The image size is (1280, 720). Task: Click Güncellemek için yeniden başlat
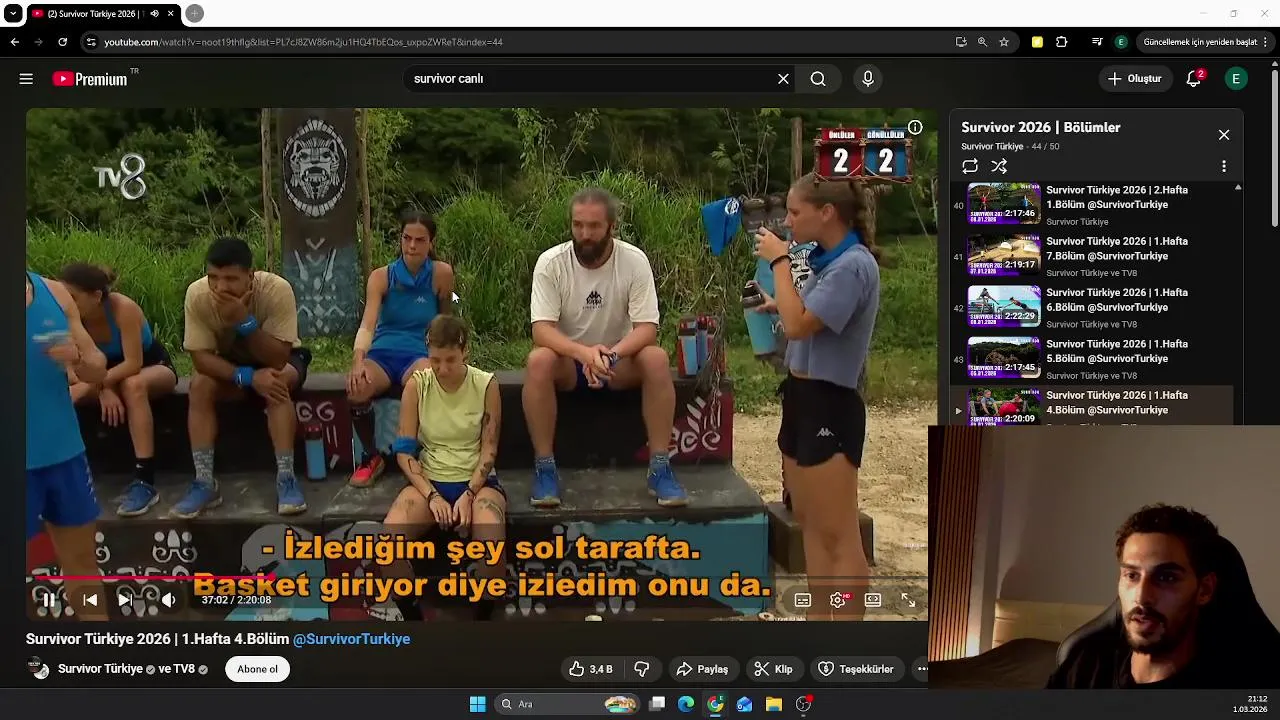coord(1206,42)
